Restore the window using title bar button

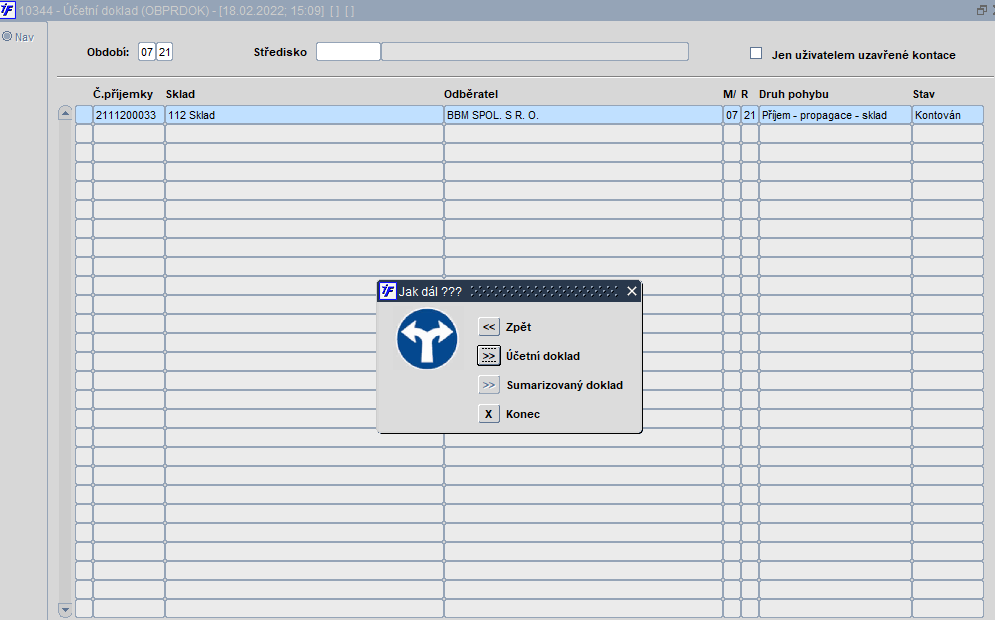(982, 10)
